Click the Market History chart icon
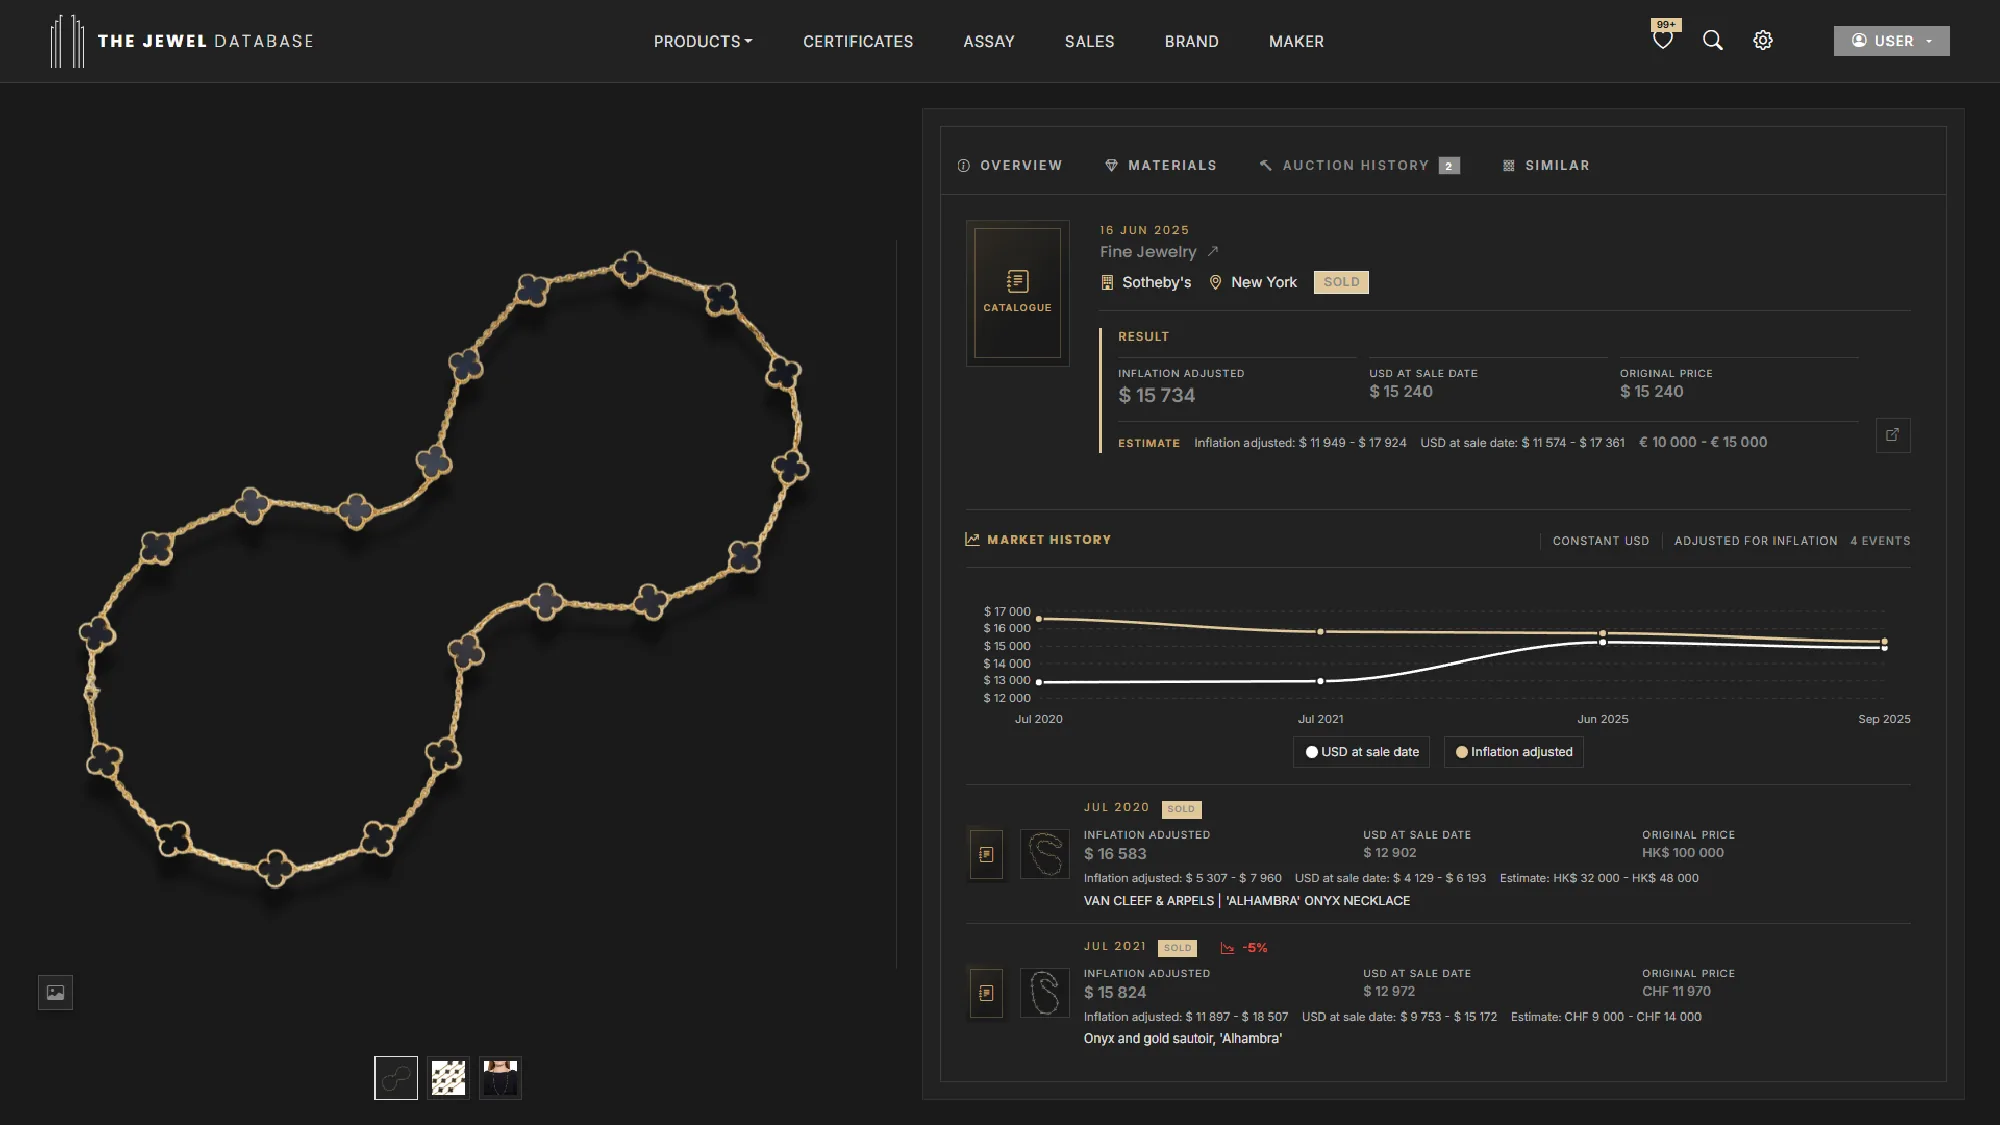 click(972, 539)
